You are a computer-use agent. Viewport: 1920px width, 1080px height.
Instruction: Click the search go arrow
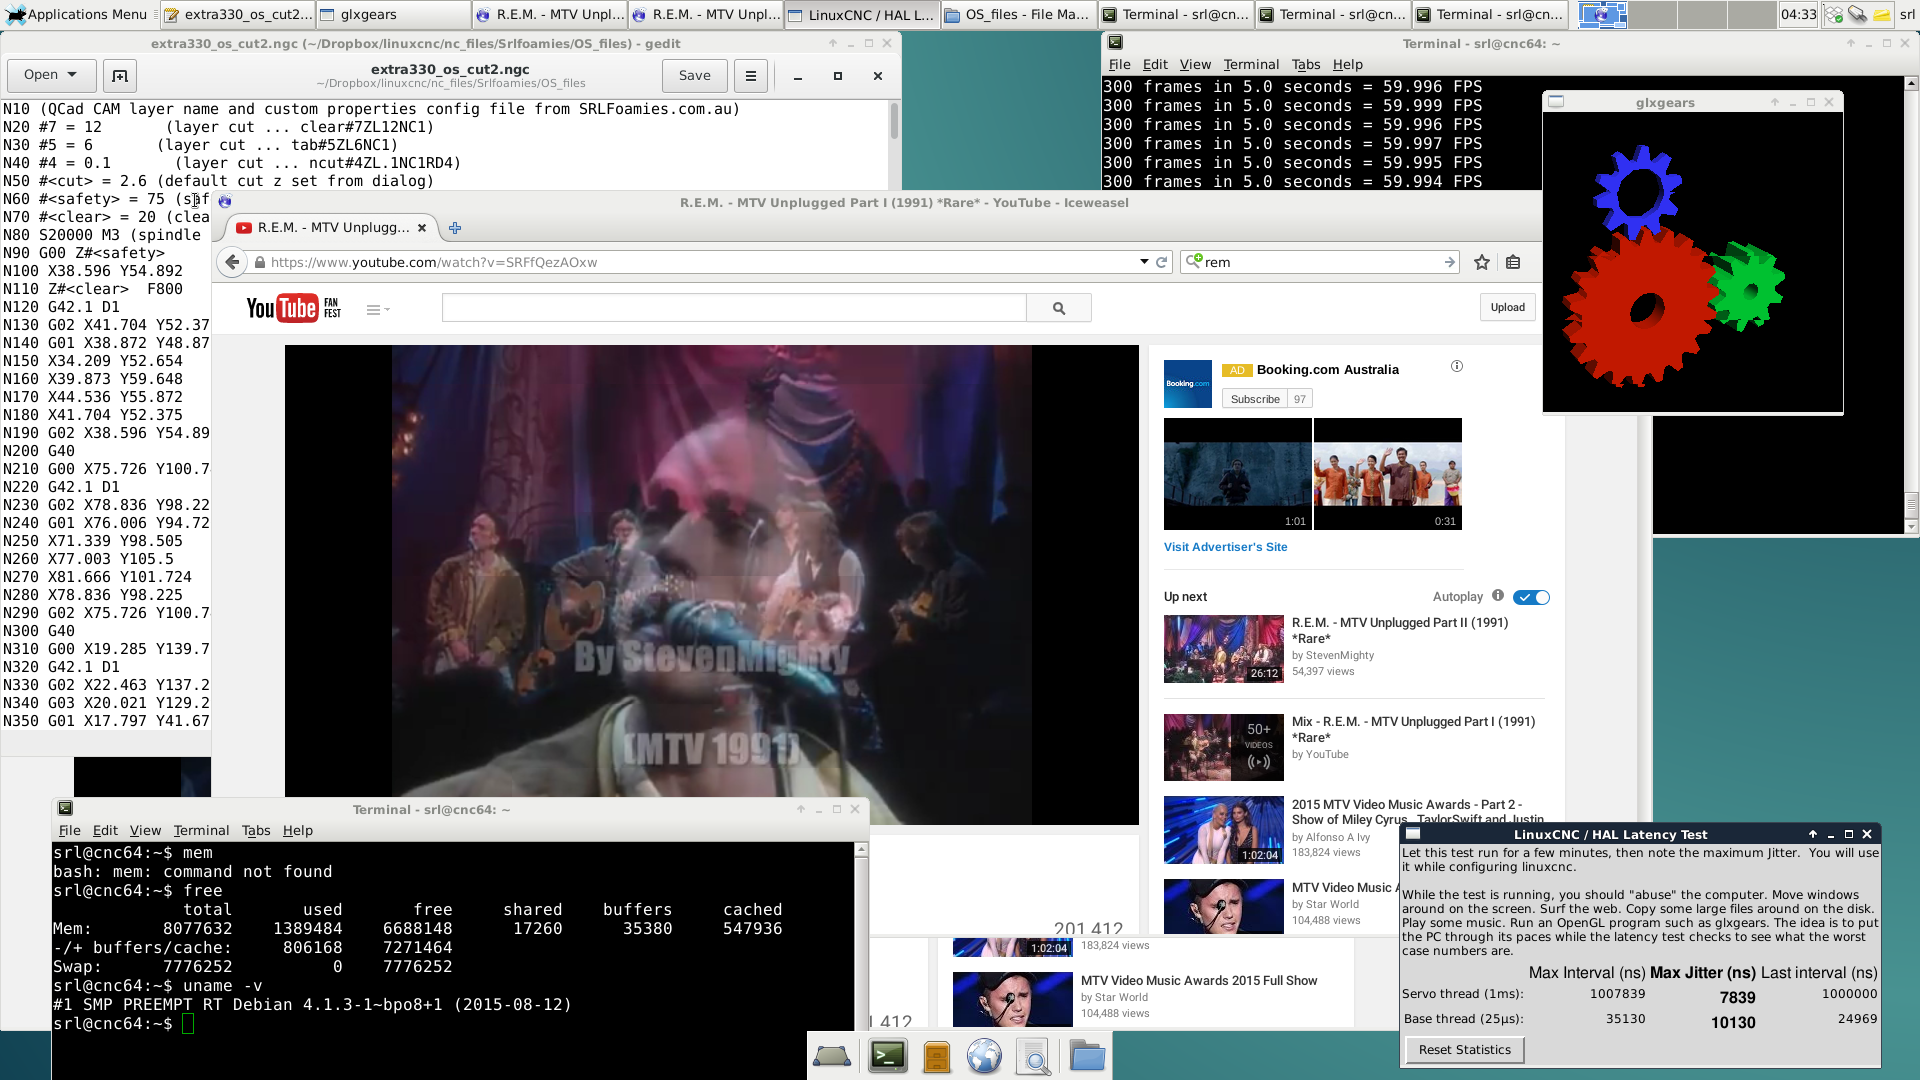(1449, 262)
